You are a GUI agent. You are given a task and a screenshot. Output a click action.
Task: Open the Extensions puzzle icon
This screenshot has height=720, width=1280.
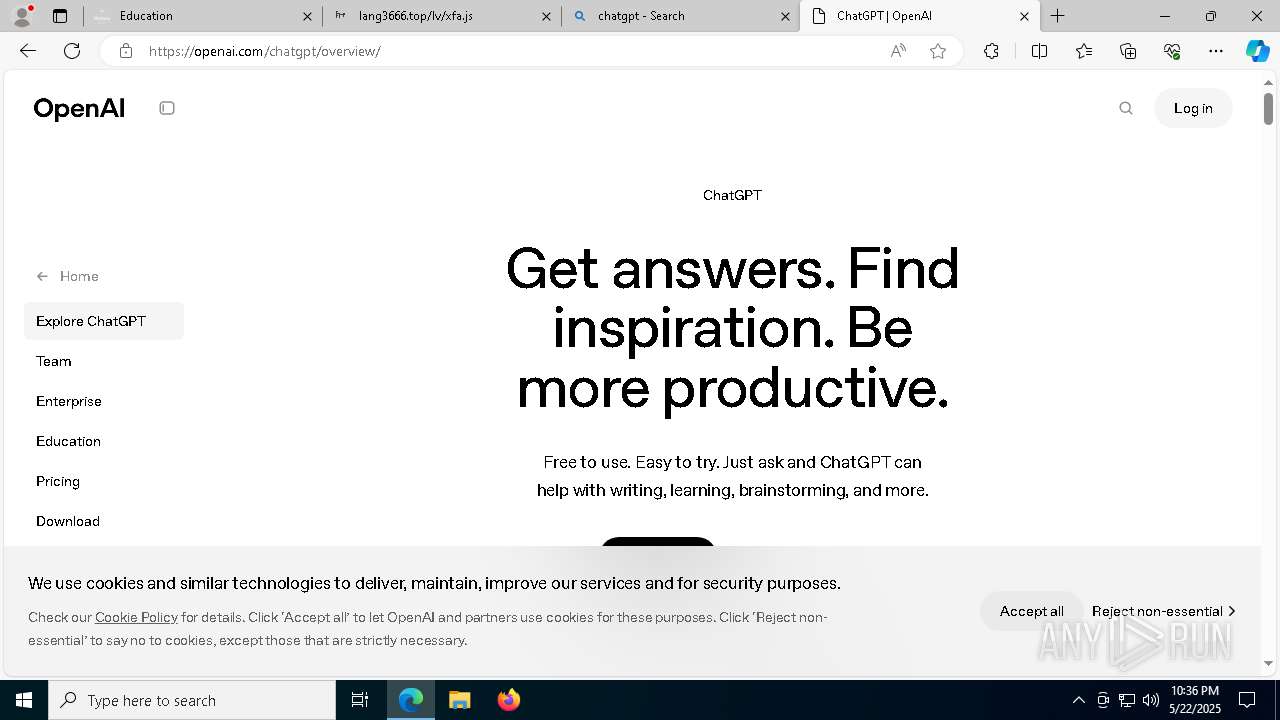pyautogui.click(x=991, y=51)
